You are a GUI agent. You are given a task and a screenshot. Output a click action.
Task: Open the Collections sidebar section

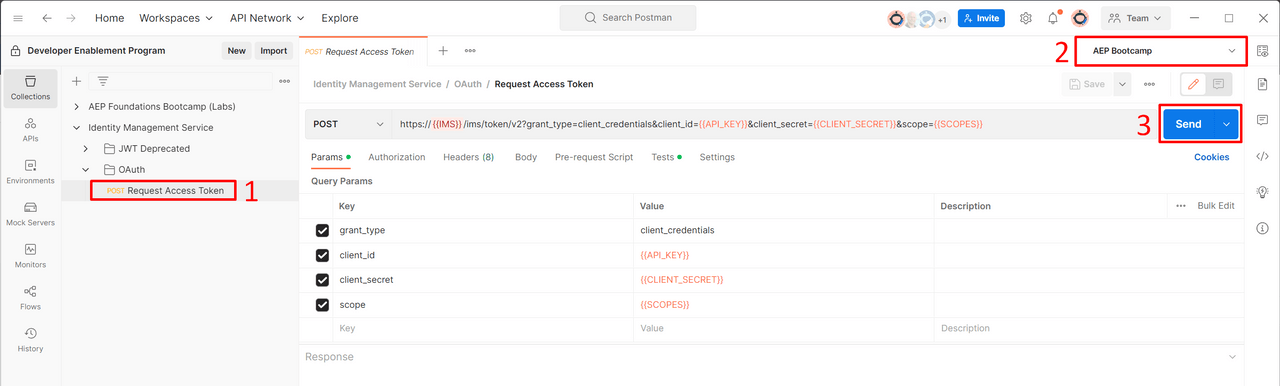tap(30, 87)
